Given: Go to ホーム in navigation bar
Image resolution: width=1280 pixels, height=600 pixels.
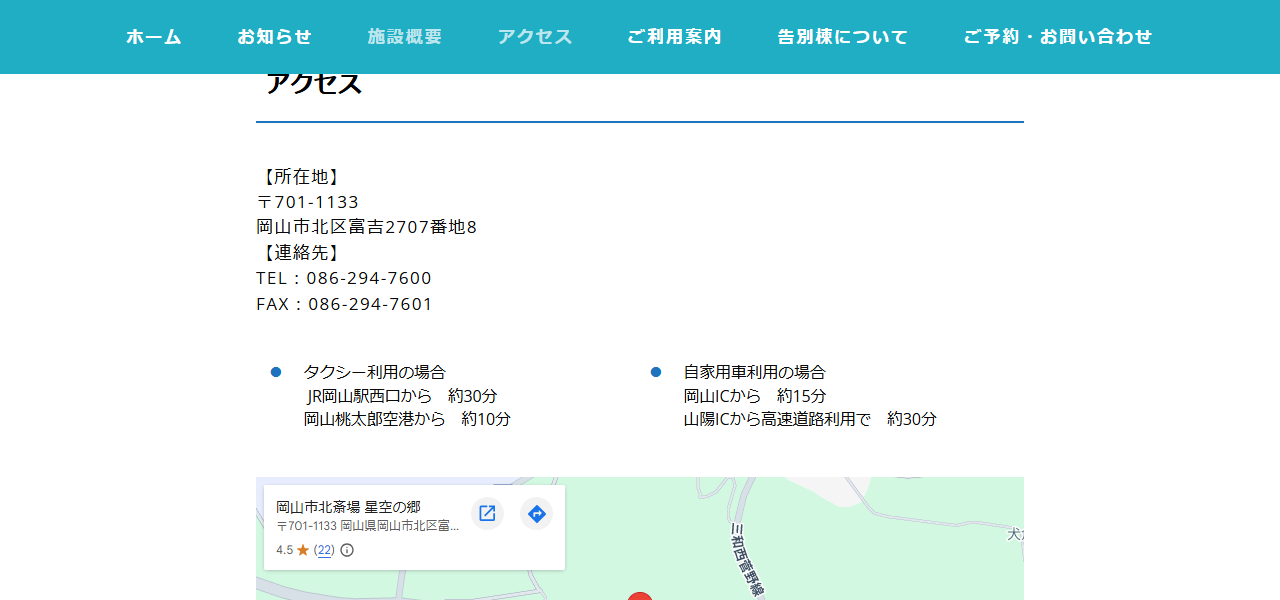Looking at the screenshot, I should (154, 37).
